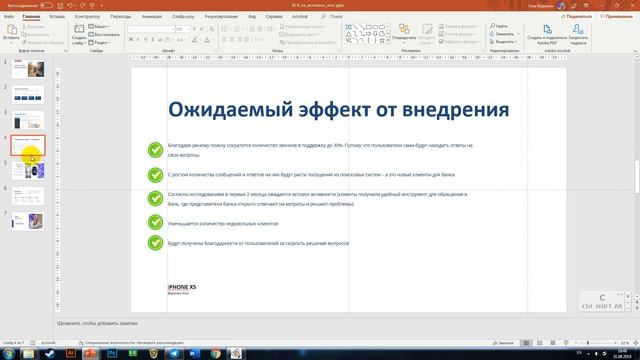
Task: Open the Файл menu
Action: [9, 16]
